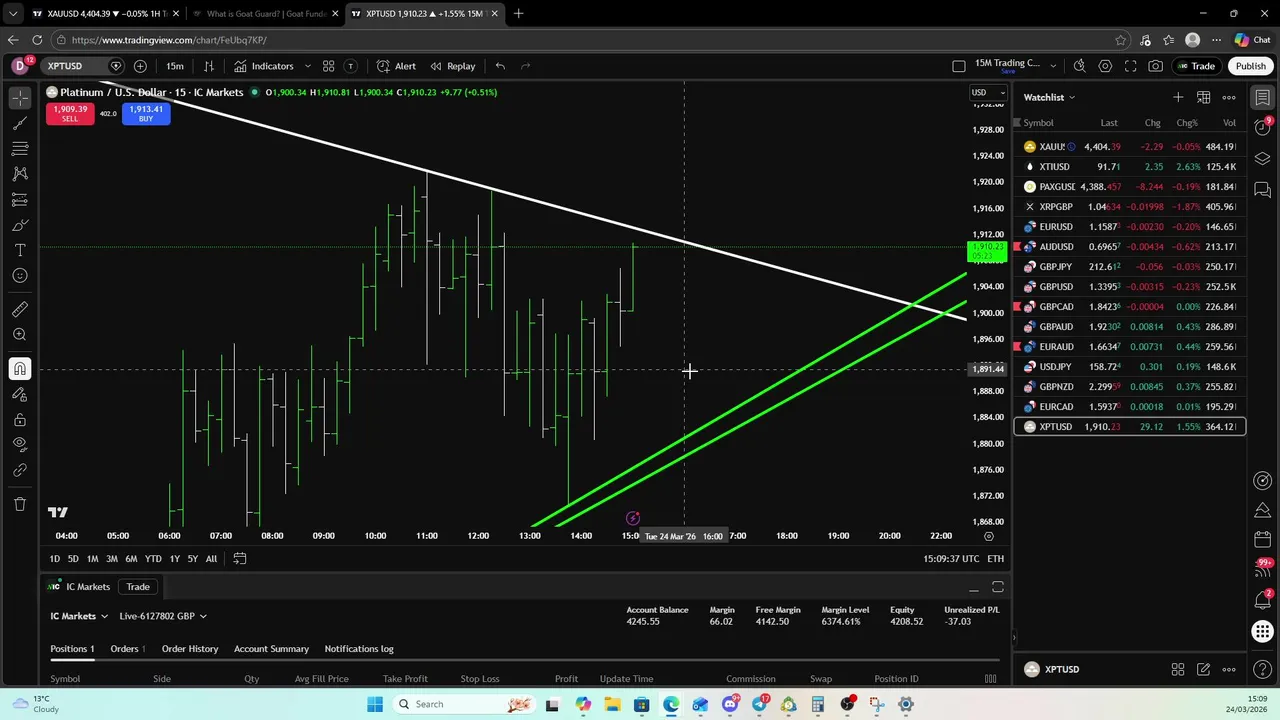The height and width of the screenshot is (720, 1280).
Task: Open the ETH session selector
Action: tap(995, 559)
